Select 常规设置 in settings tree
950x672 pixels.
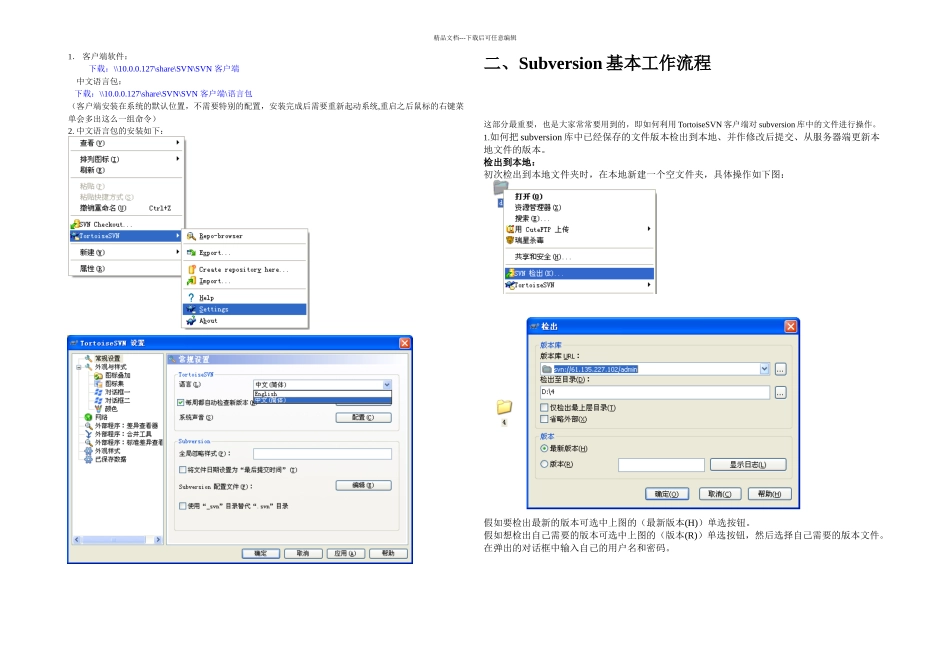[x=107, y=359]
